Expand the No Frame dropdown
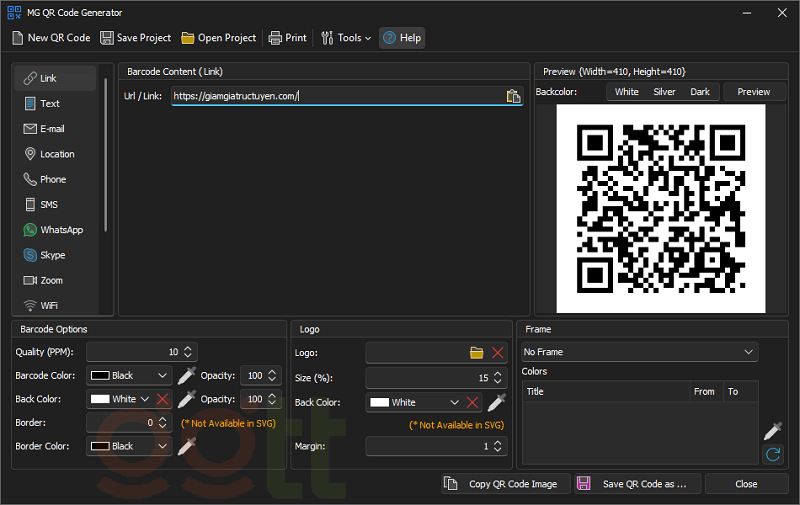 click(x=639, y=352)
